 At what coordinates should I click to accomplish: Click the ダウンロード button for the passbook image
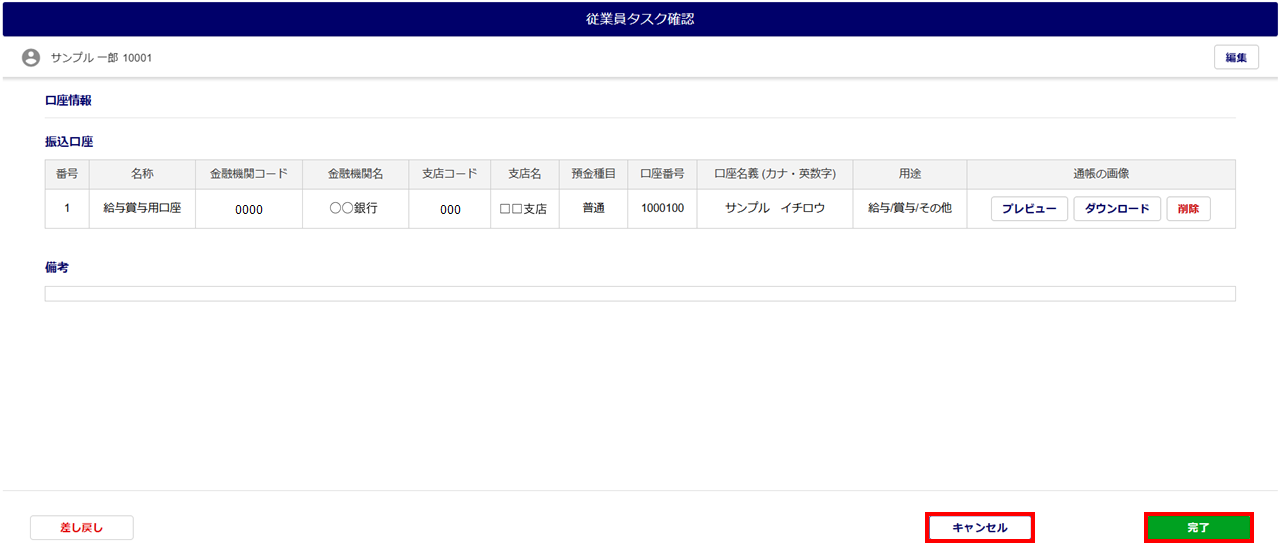point(1117,209)
